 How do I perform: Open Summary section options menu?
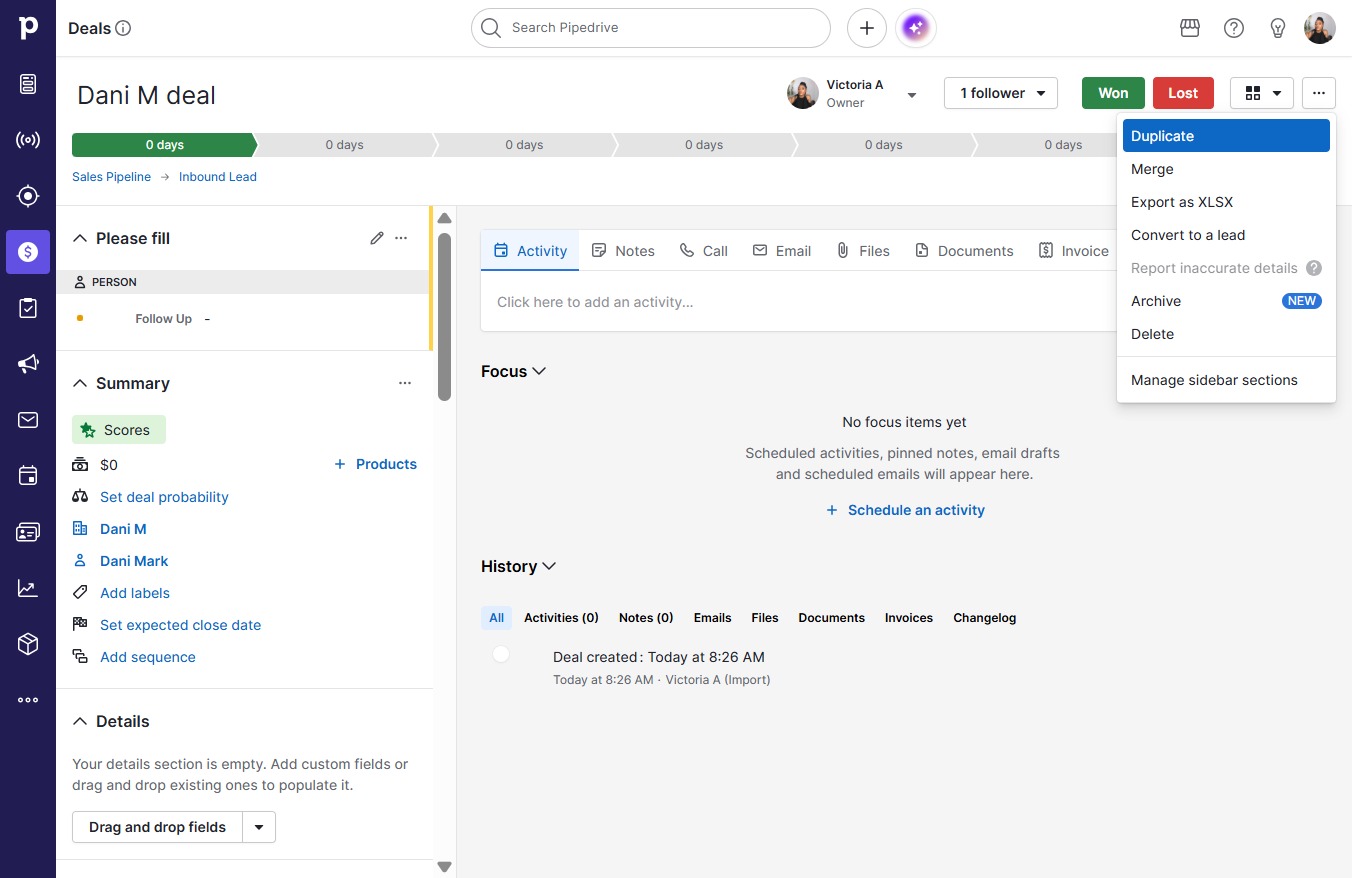[405, 383]
